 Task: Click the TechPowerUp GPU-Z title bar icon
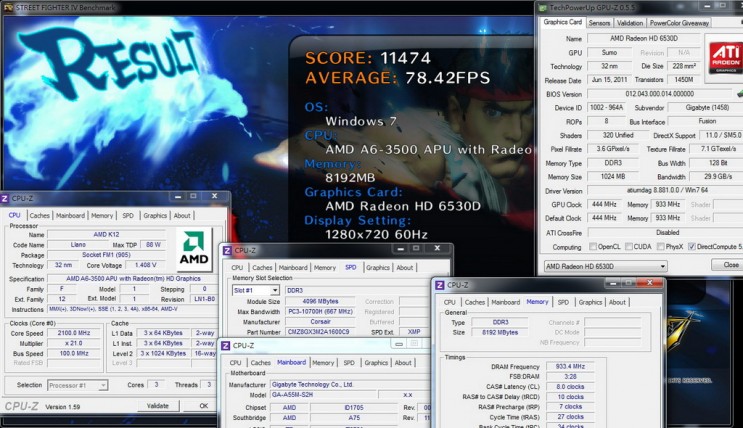coord(541,7)
